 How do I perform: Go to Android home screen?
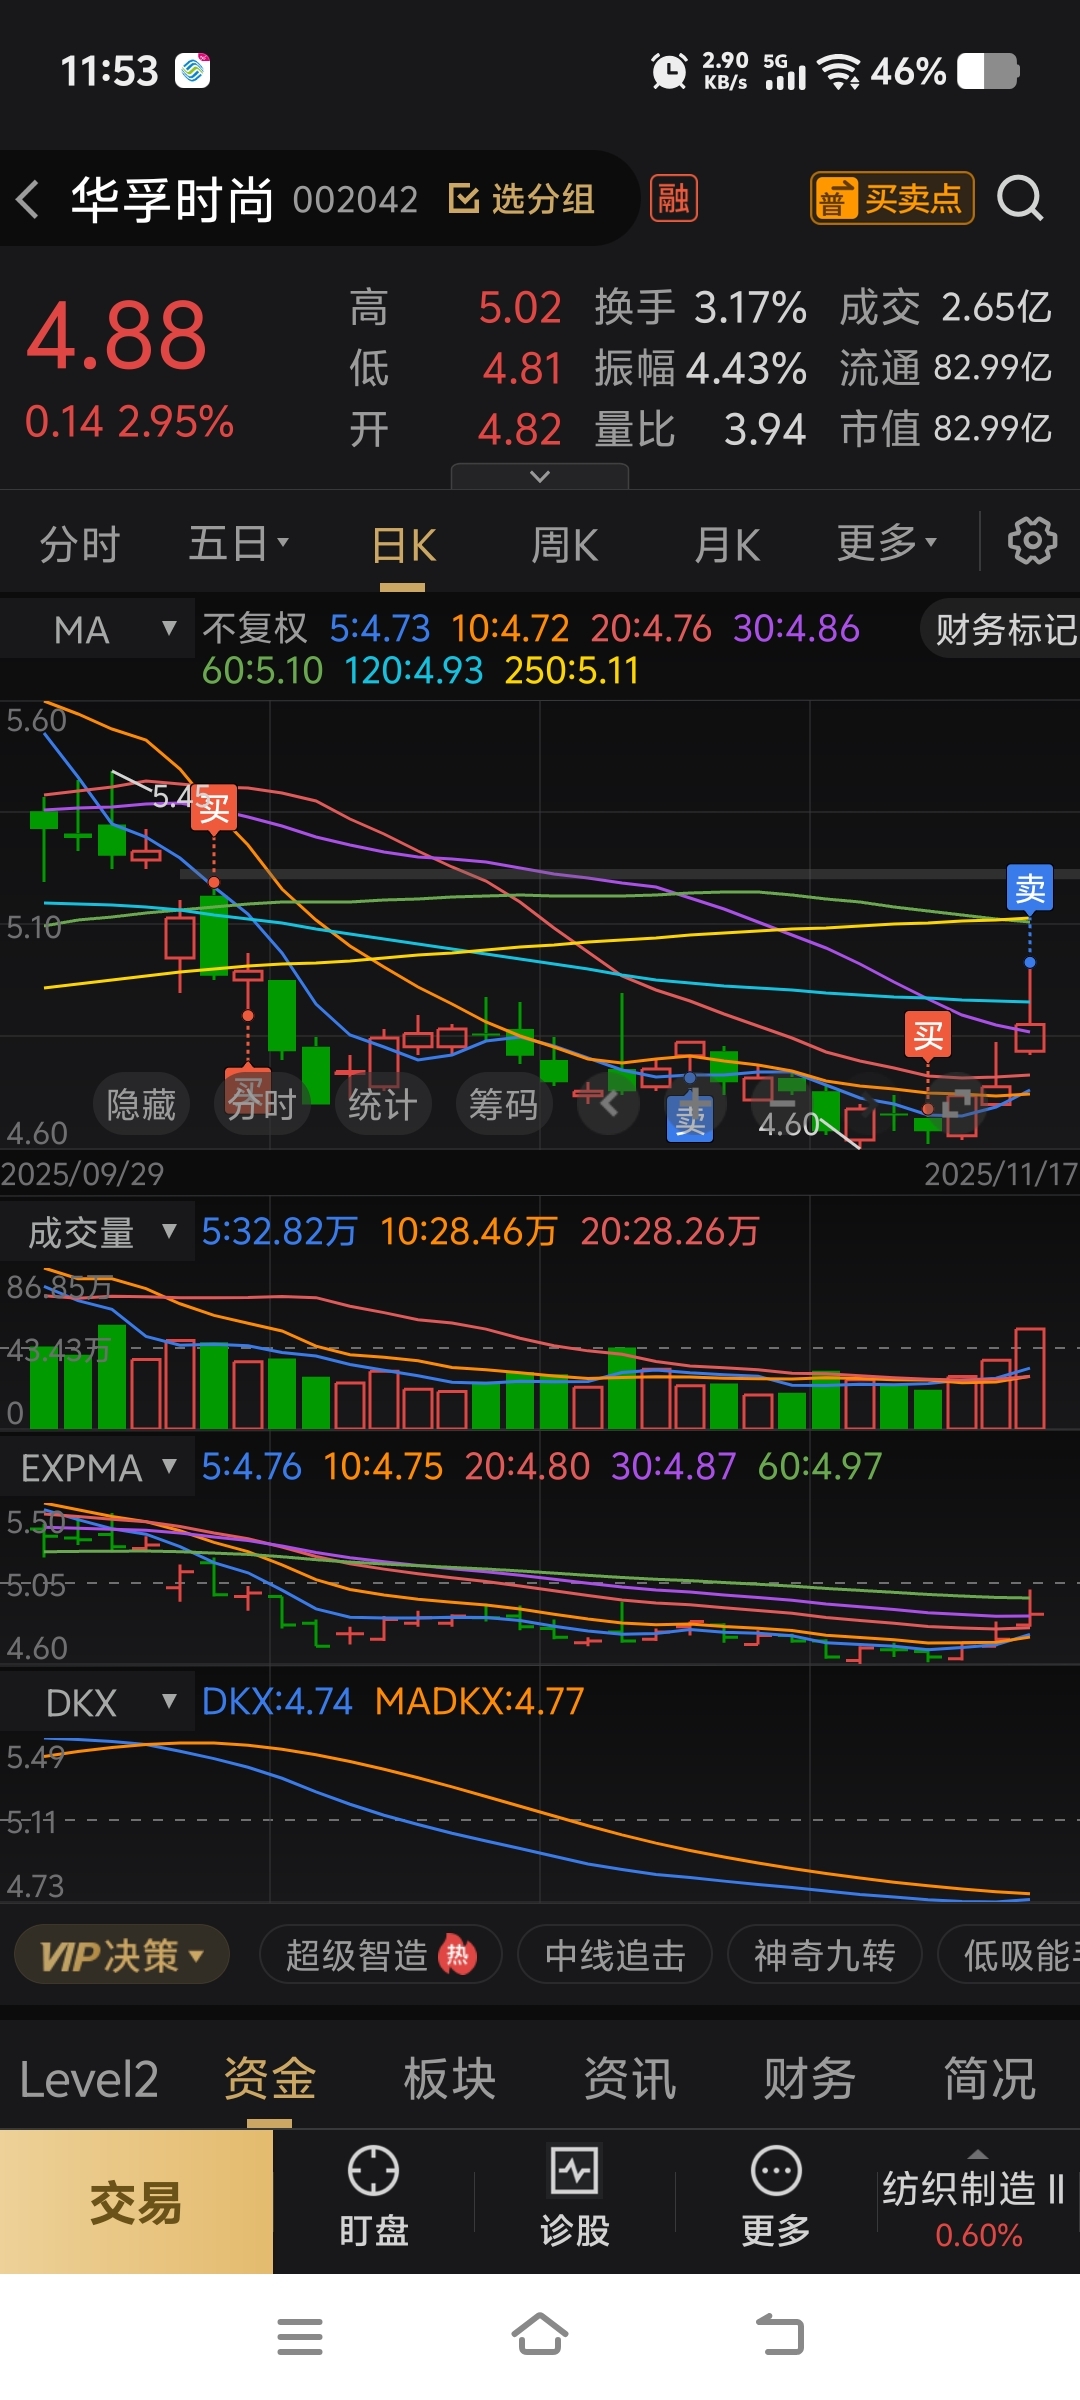coord(540,2336)
